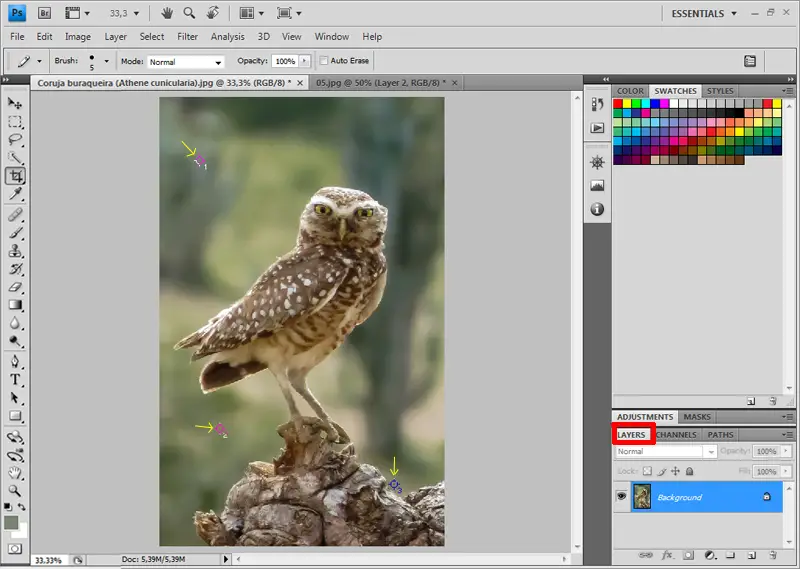Open the layer blending mode dropdown
This screenshot has height=569, width=800.
coord(666,452)
